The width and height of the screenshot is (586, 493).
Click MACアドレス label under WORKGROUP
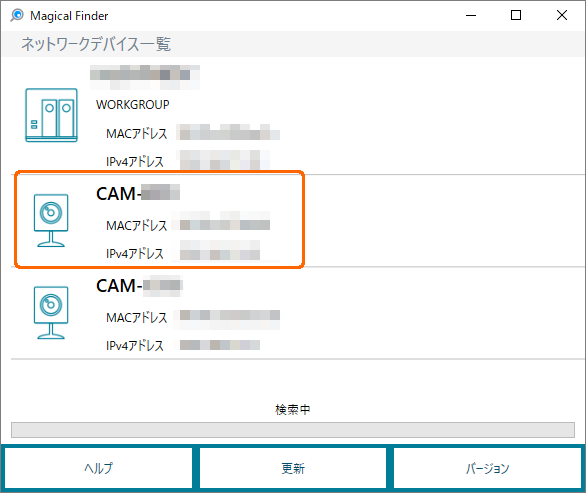pos(136,133)
